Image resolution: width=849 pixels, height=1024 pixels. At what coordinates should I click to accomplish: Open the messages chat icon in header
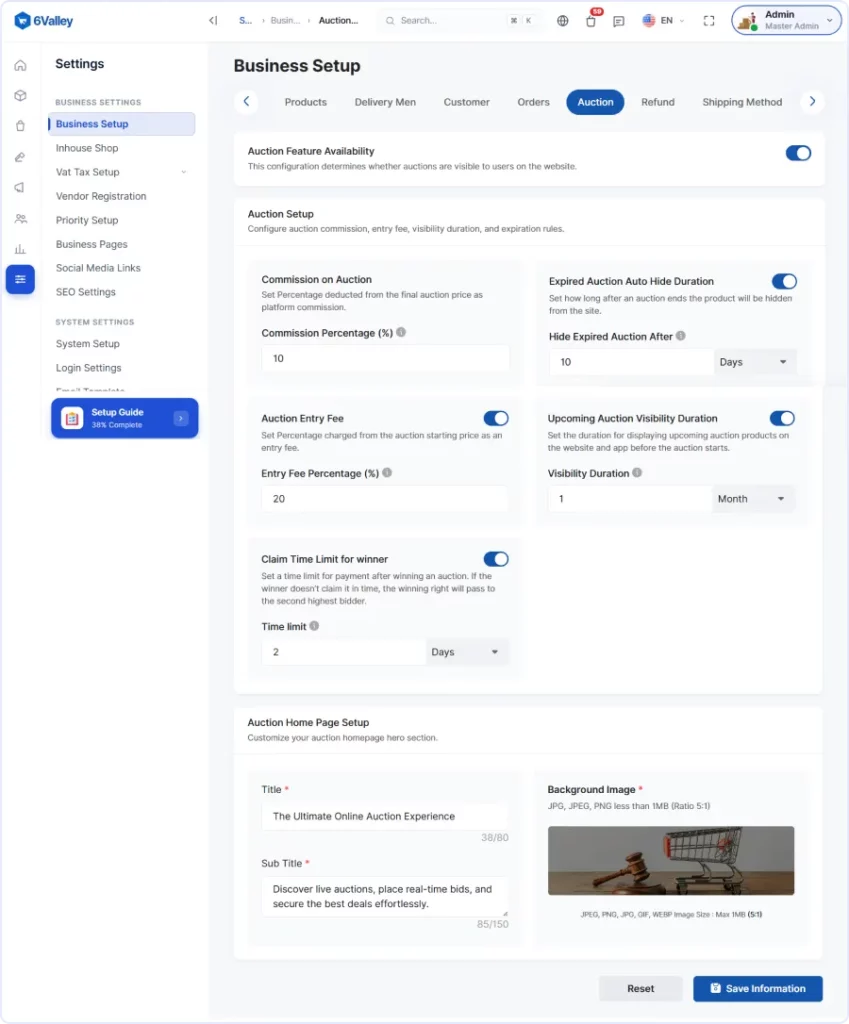pyautogui.click(x=618, y=21)
